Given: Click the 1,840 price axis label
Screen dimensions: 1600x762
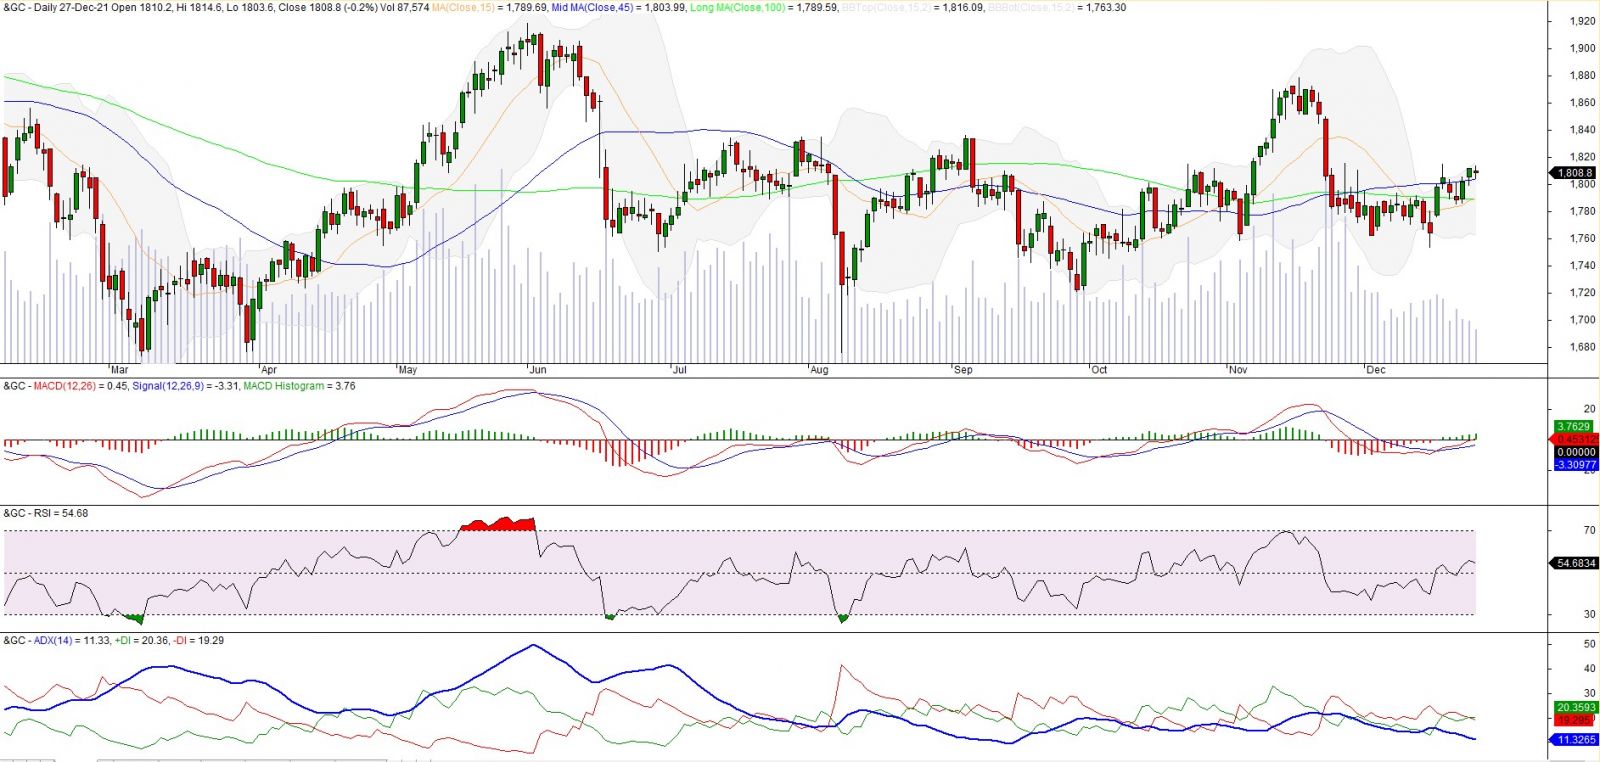Looking at the screenshot, I should pyautogui.click(x=1582, y=130).
